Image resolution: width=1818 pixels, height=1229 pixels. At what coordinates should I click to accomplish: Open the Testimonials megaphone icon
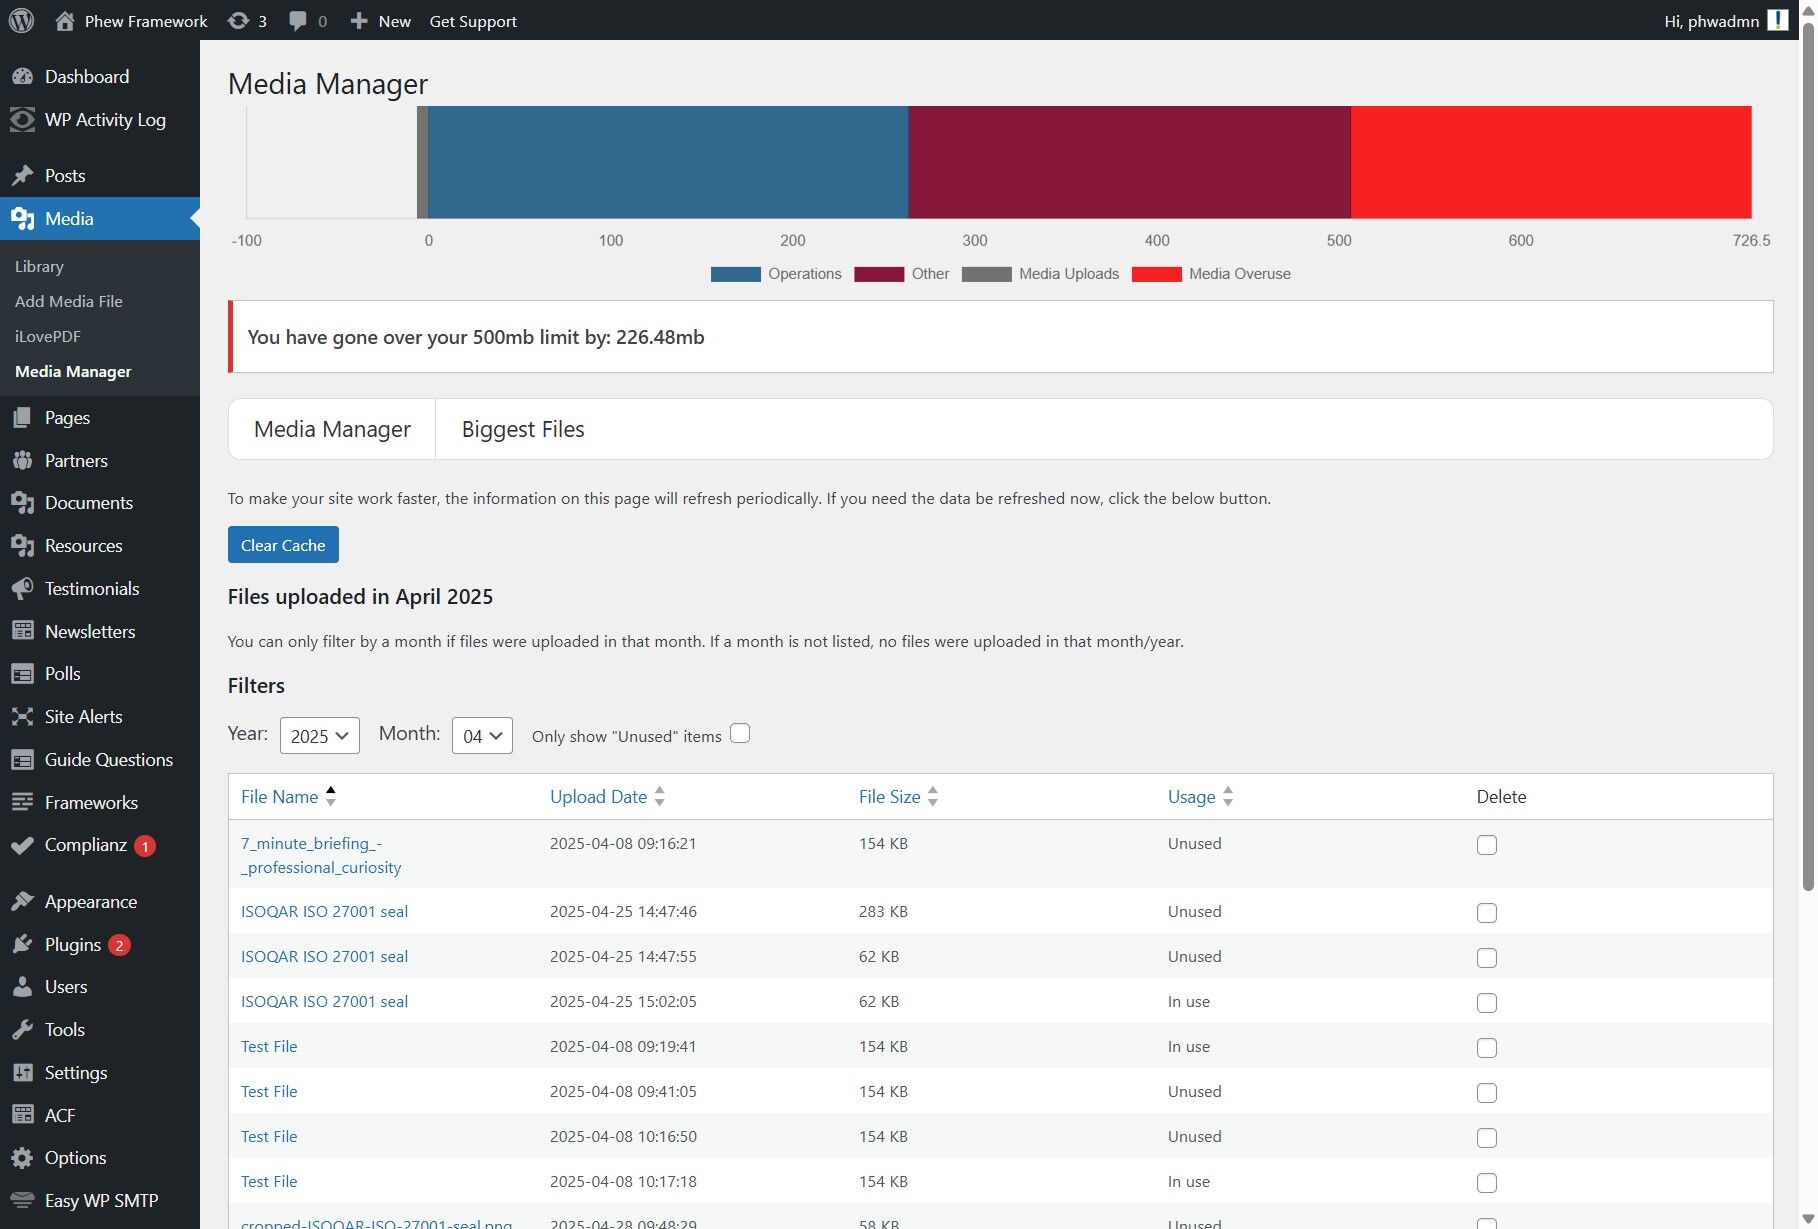pos(22,589)
